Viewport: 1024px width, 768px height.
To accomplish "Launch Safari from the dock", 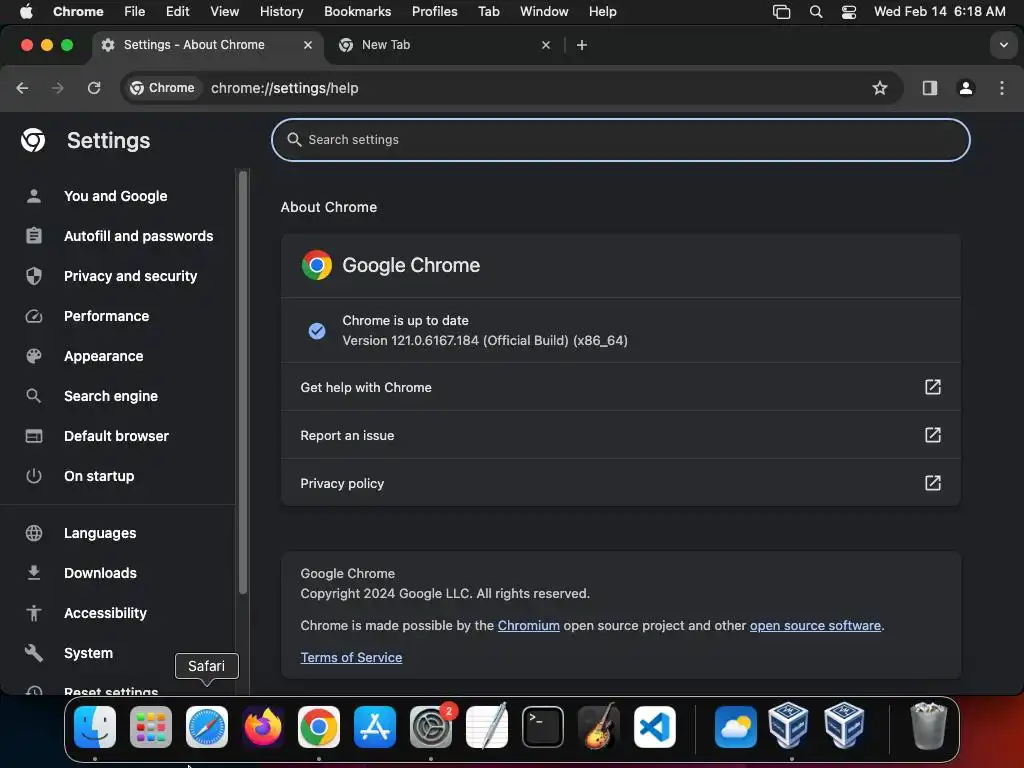I will [207, 727].
